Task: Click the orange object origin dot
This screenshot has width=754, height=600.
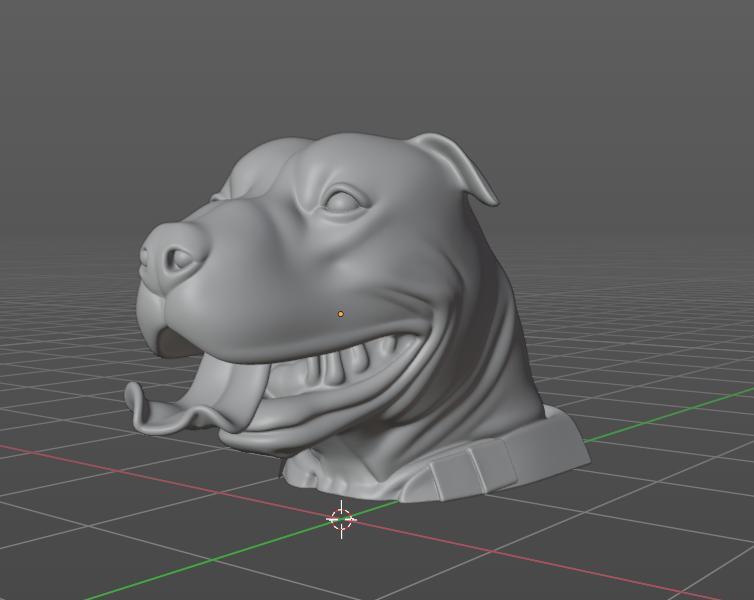Action: point(340,314)
